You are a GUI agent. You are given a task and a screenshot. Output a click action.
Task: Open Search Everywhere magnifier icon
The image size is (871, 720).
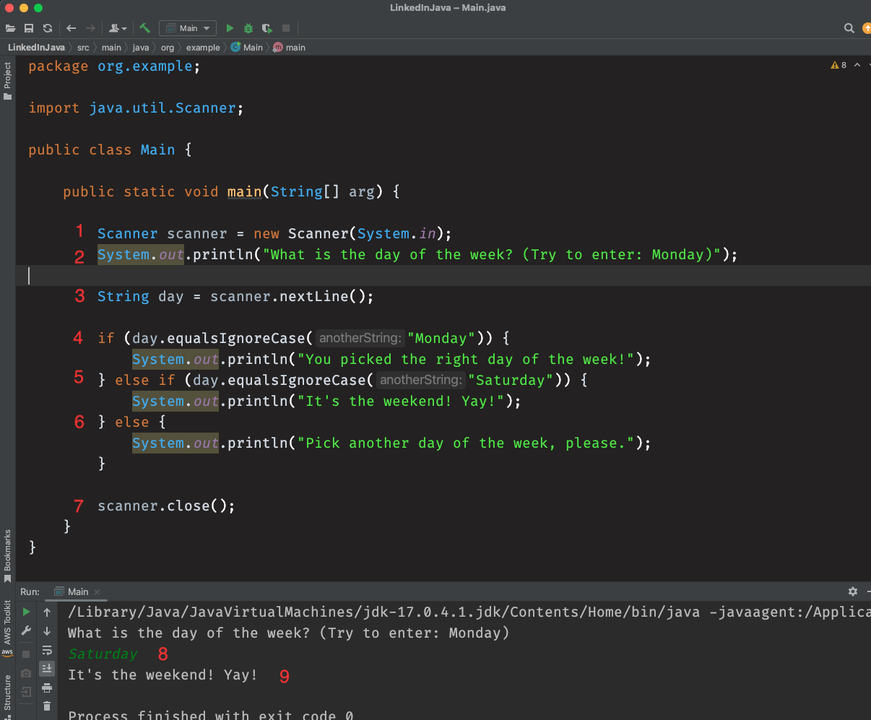[x=849, y=28]
